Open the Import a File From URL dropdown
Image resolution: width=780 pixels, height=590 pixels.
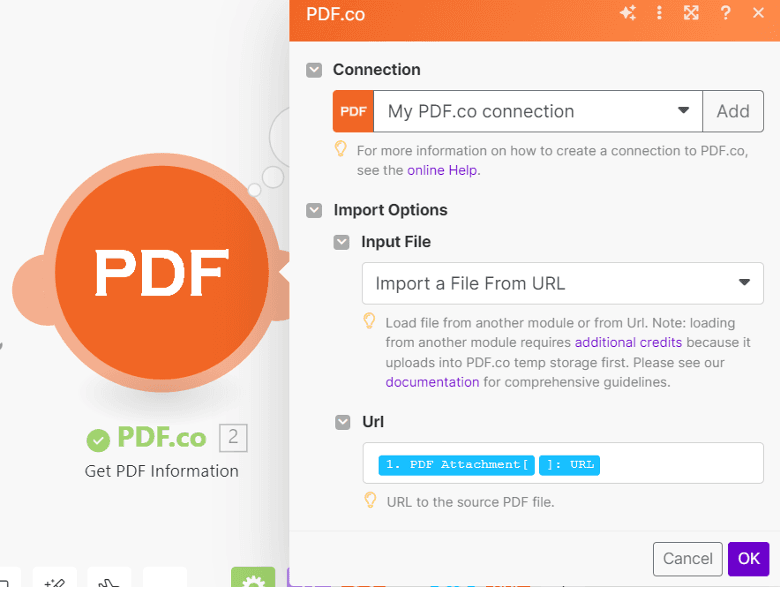pos(562,283)
